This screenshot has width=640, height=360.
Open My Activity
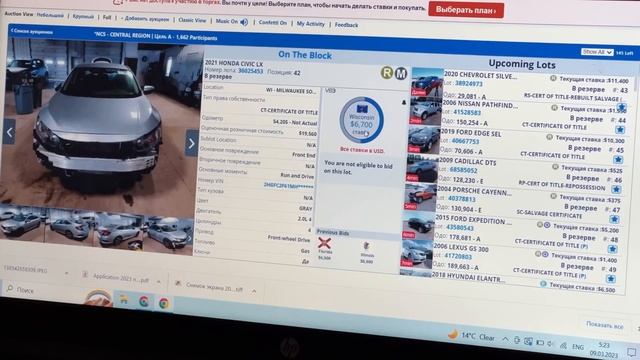(x=311, y=24)
